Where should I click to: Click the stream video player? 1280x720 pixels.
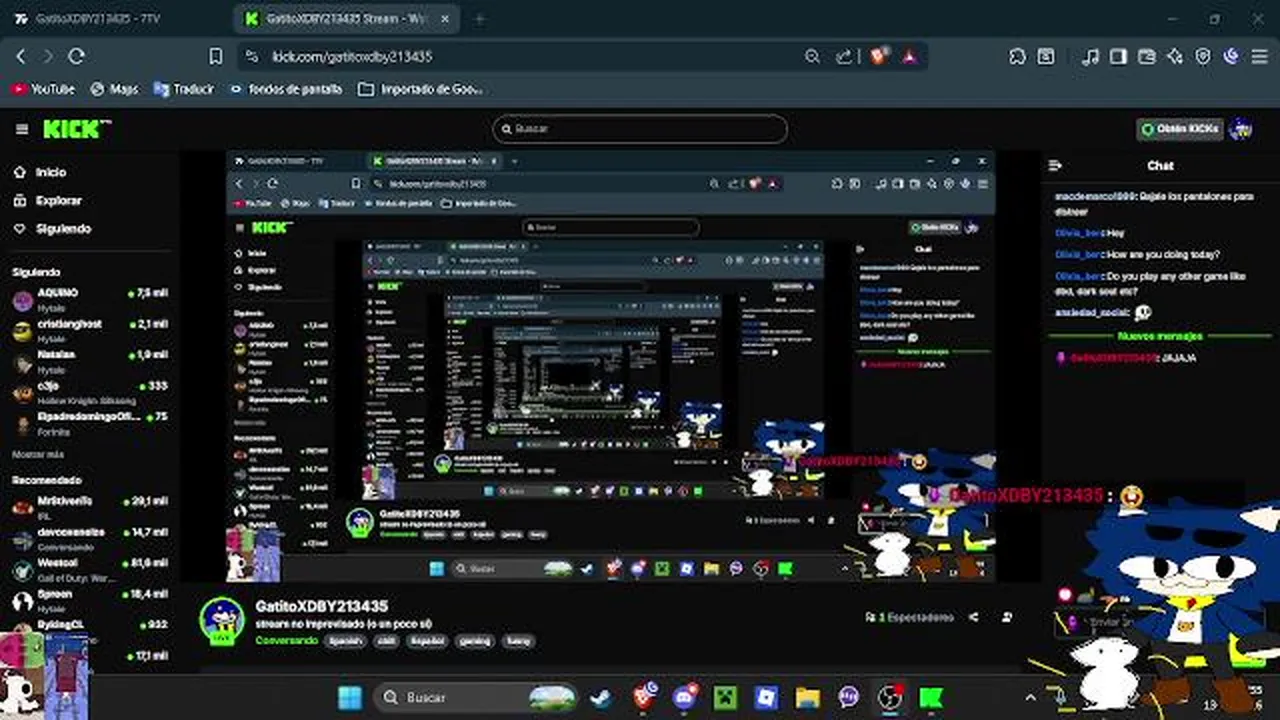point(611,366)
